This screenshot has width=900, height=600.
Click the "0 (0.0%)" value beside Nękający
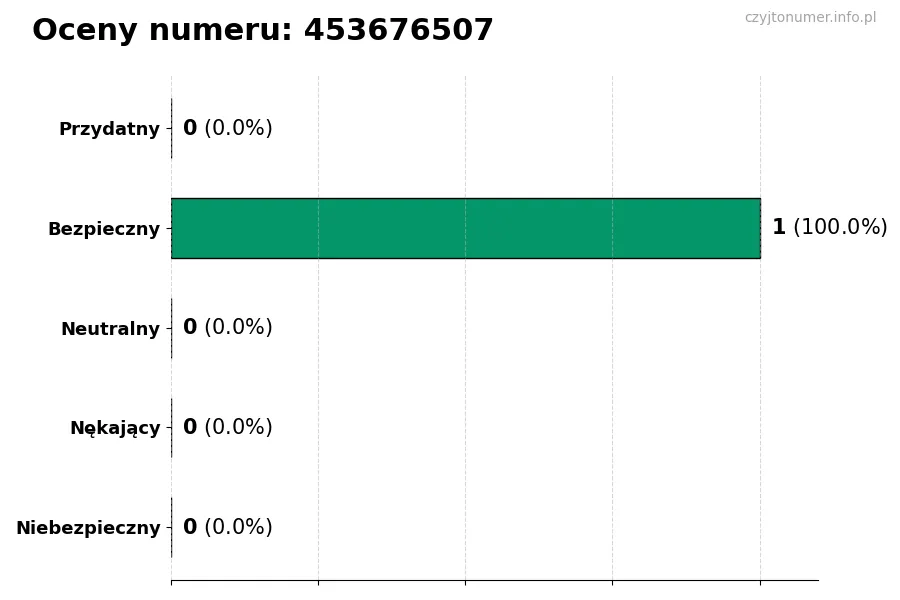pyautogui.click(x=227, y=428)
